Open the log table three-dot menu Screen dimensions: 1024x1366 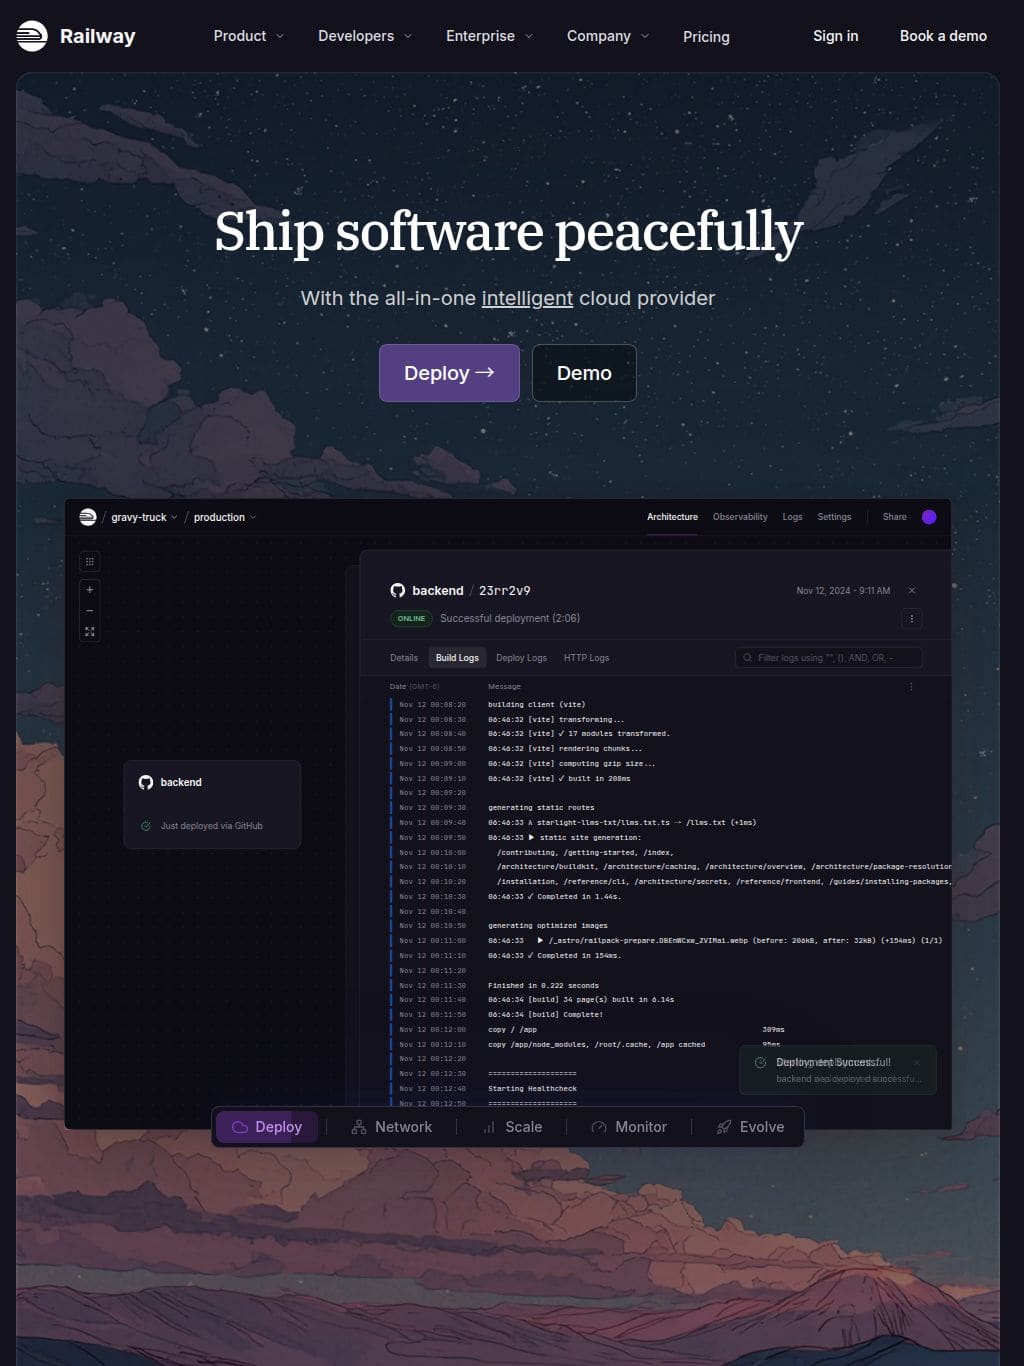pos(911,687)
